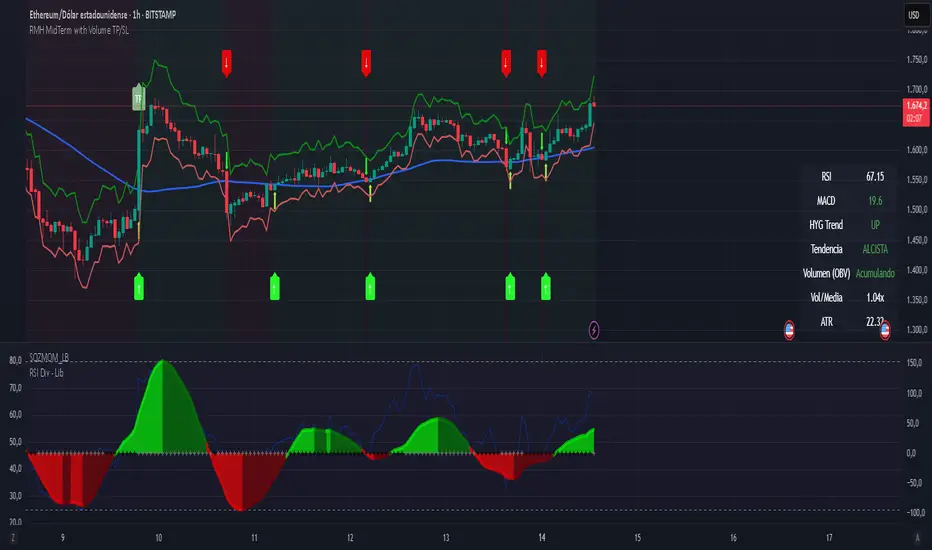Image resolution: width=932 pixels, height=550 pixels.
Task: Click date 9 on the time axis
Action: [x=62, y=538]
